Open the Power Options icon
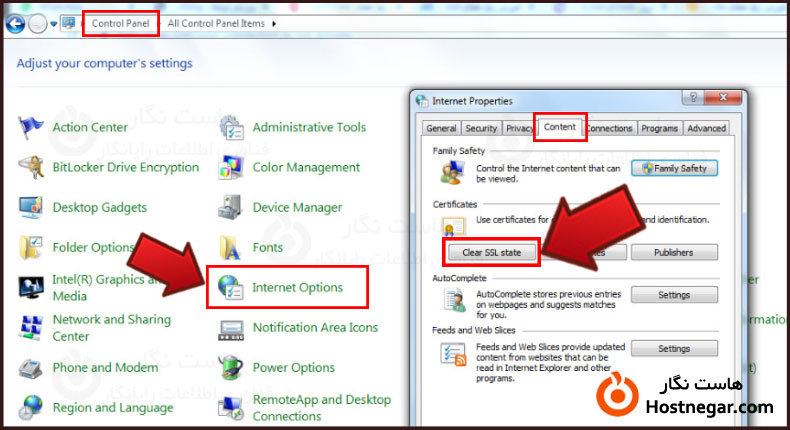The height and width of the screenshot is (430, 790). coord(232,368)
